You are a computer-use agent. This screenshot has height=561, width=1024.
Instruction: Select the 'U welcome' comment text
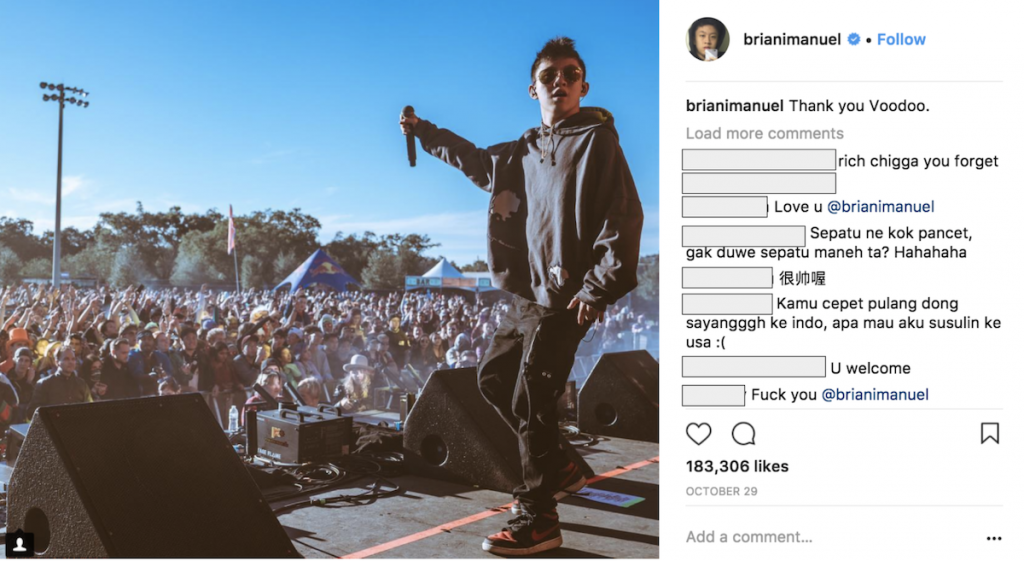click(x=871, y=368)
